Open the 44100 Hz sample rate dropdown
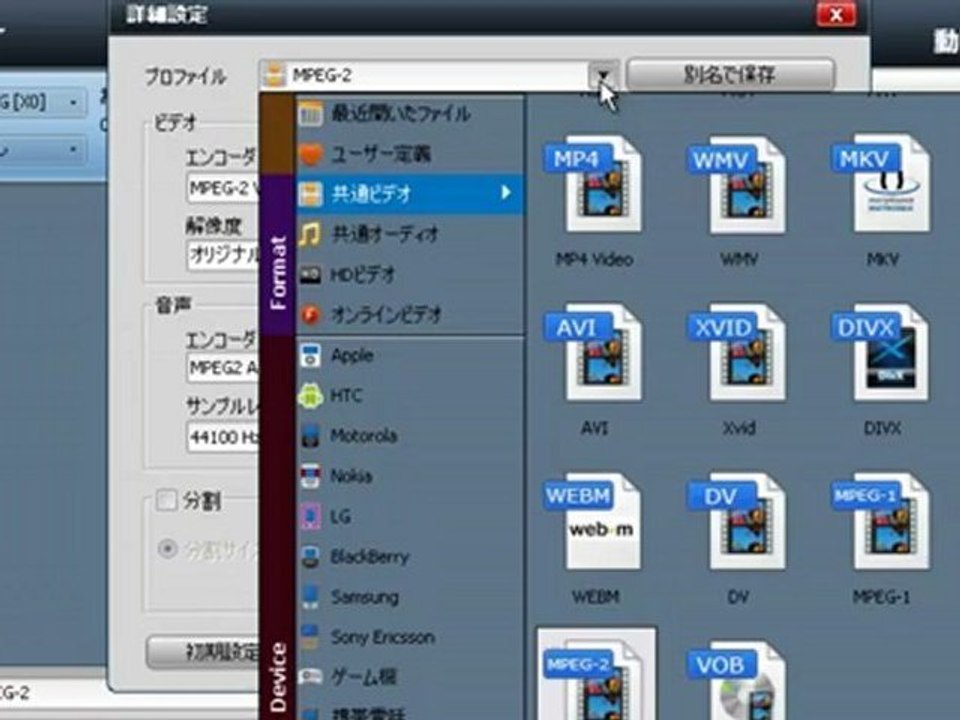The image size is (960, 720). tap(222, 437)
